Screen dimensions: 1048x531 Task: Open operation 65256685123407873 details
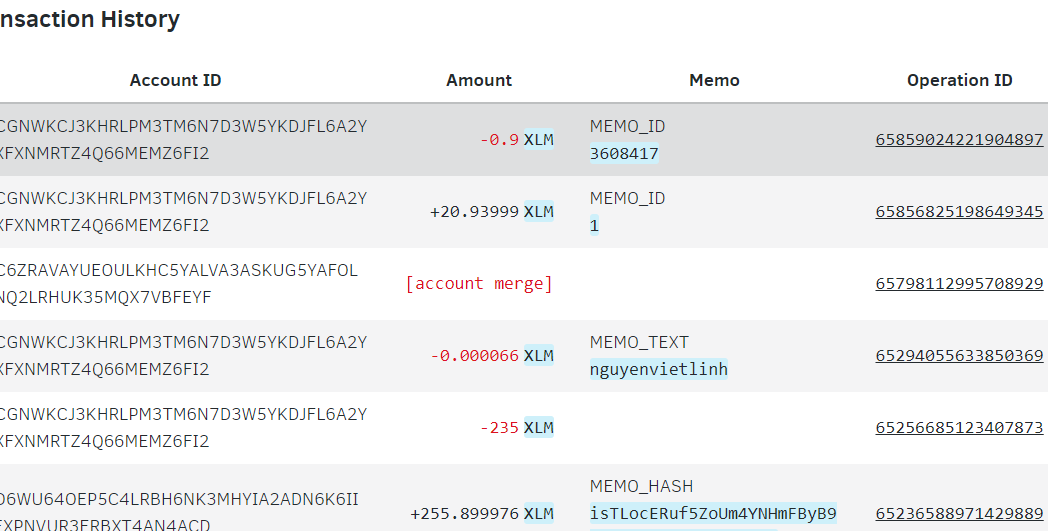click(959, 428)
